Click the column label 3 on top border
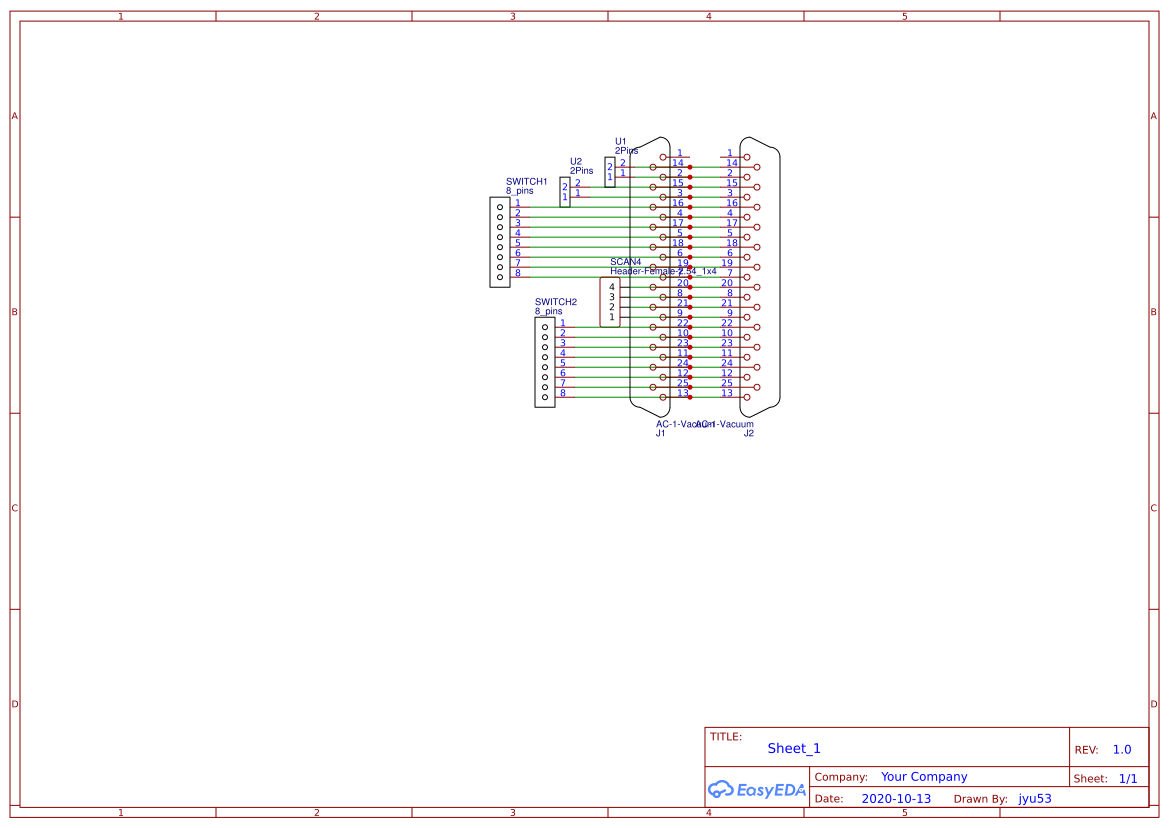This screenshot has height=828, width=1169. coord(511,15)
